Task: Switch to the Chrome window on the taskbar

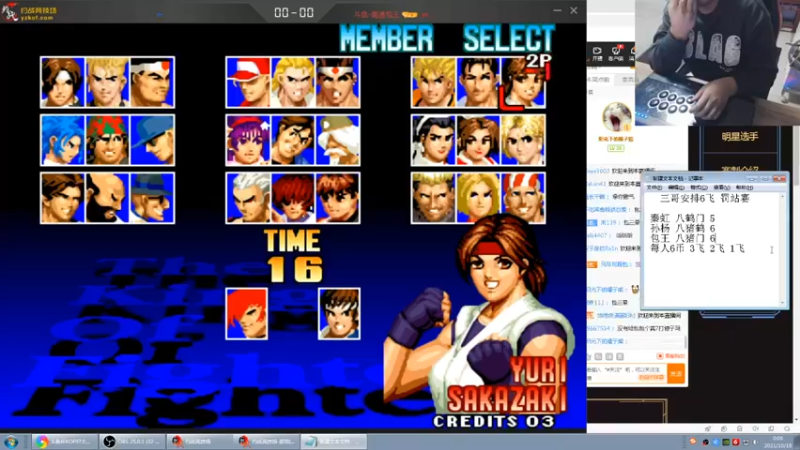Action: pos(63,442)
